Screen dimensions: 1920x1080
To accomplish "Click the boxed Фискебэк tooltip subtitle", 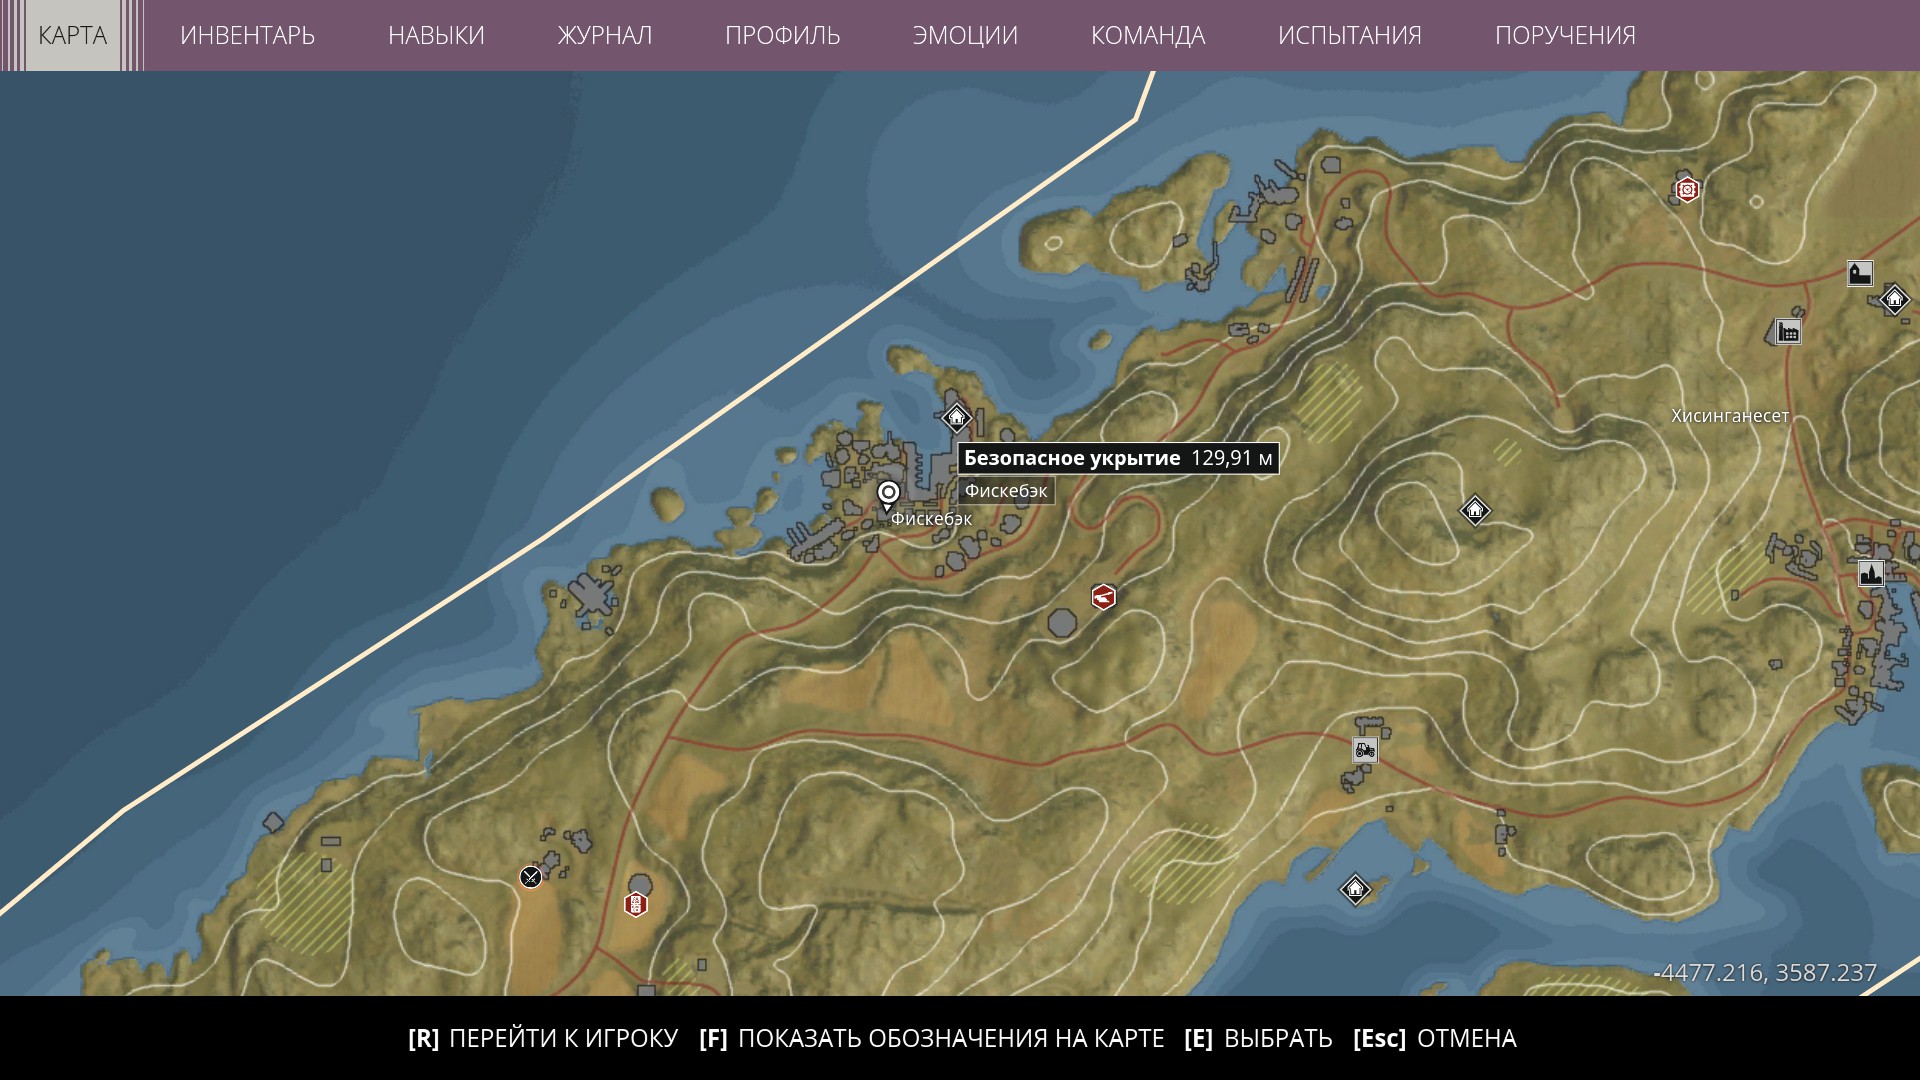I will coord(1006,491).
